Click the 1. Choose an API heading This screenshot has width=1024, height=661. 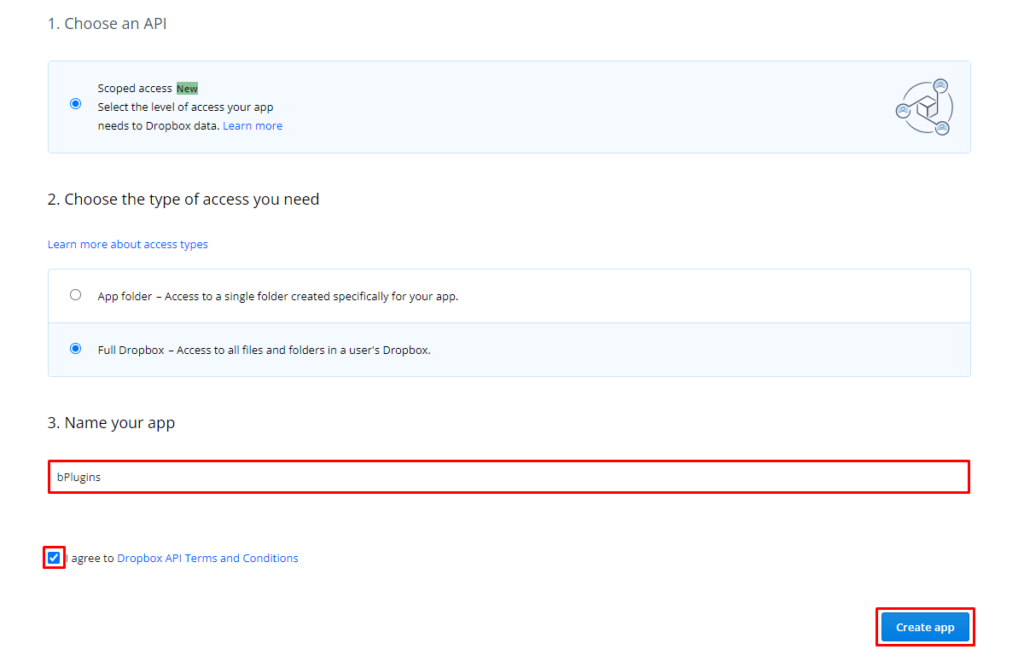click(x=107, y=23)
